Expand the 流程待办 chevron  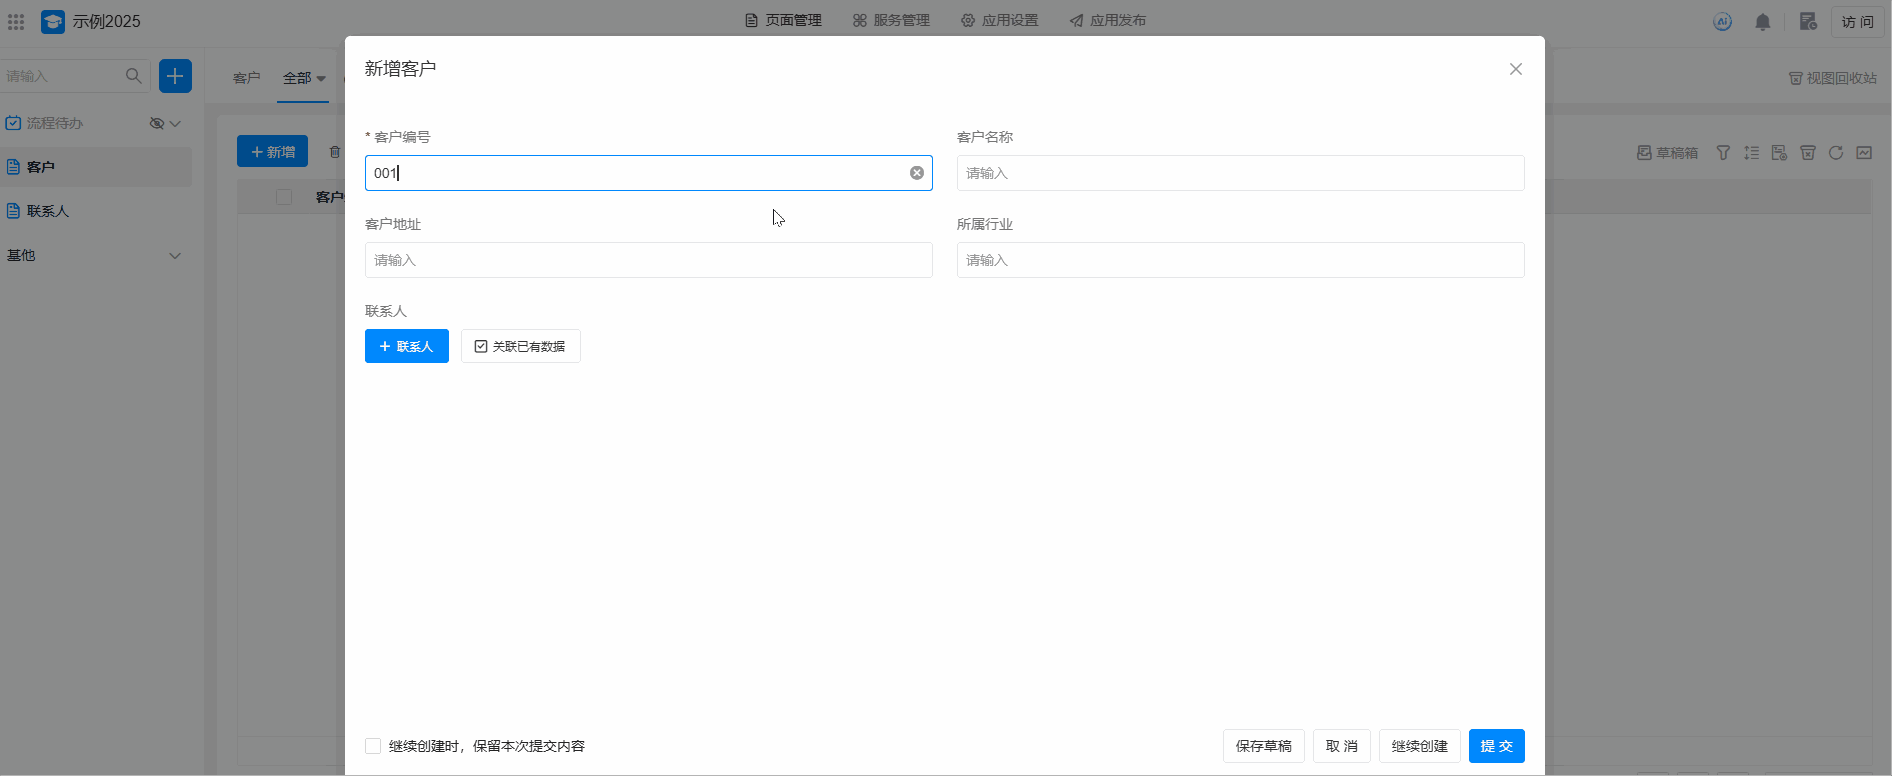pyautogui.click(x=176, y=123)
